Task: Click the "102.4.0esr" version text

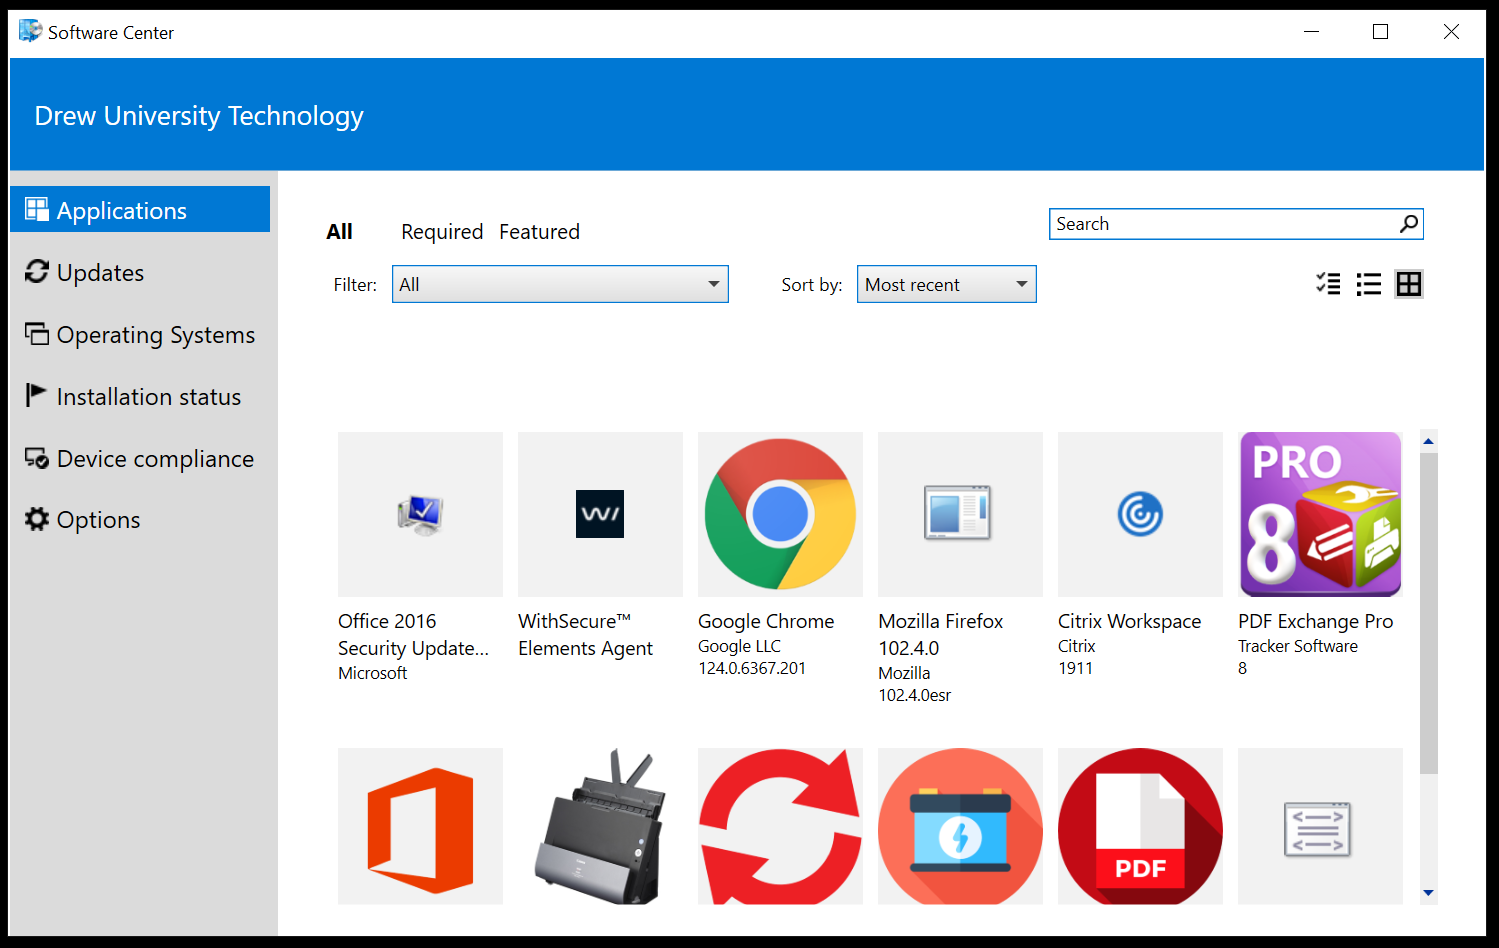Action: [914, 695]
